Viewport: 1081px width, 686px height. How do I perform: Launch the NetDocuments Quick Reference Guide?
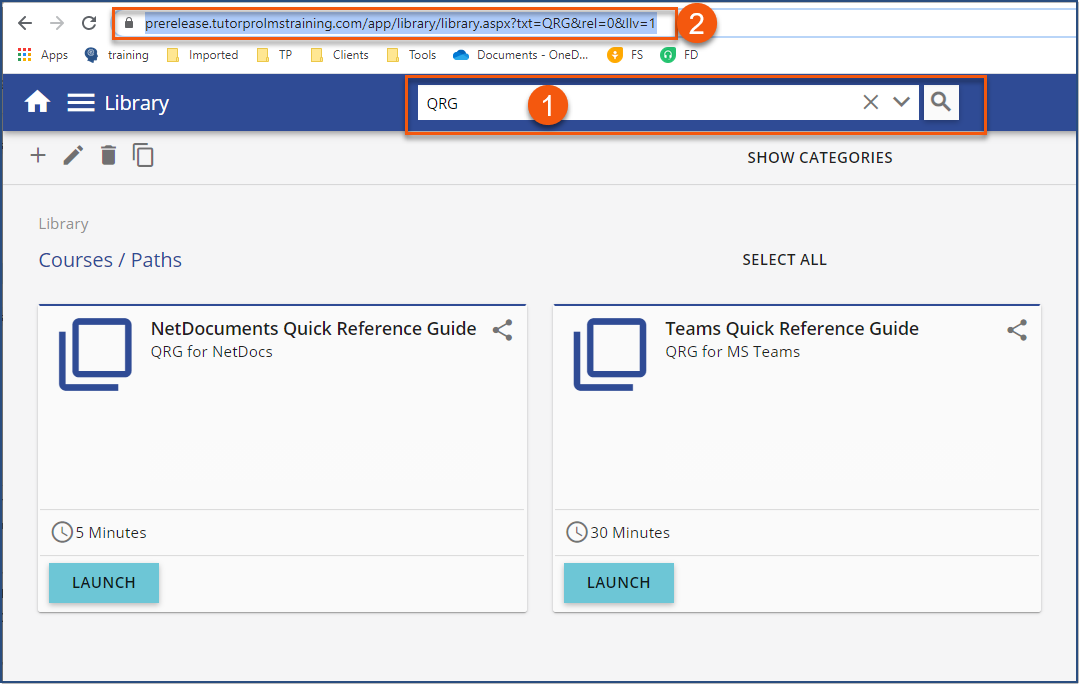tap(104, 583)
